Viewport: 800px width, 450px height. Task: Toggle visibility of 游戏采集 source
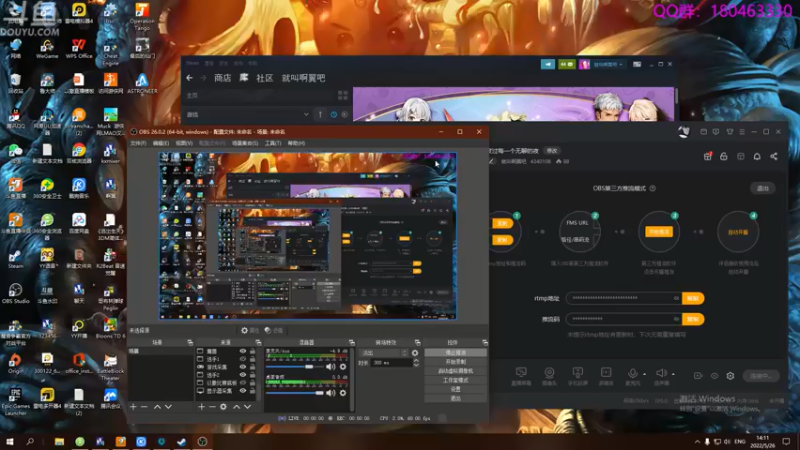(243, 367)
